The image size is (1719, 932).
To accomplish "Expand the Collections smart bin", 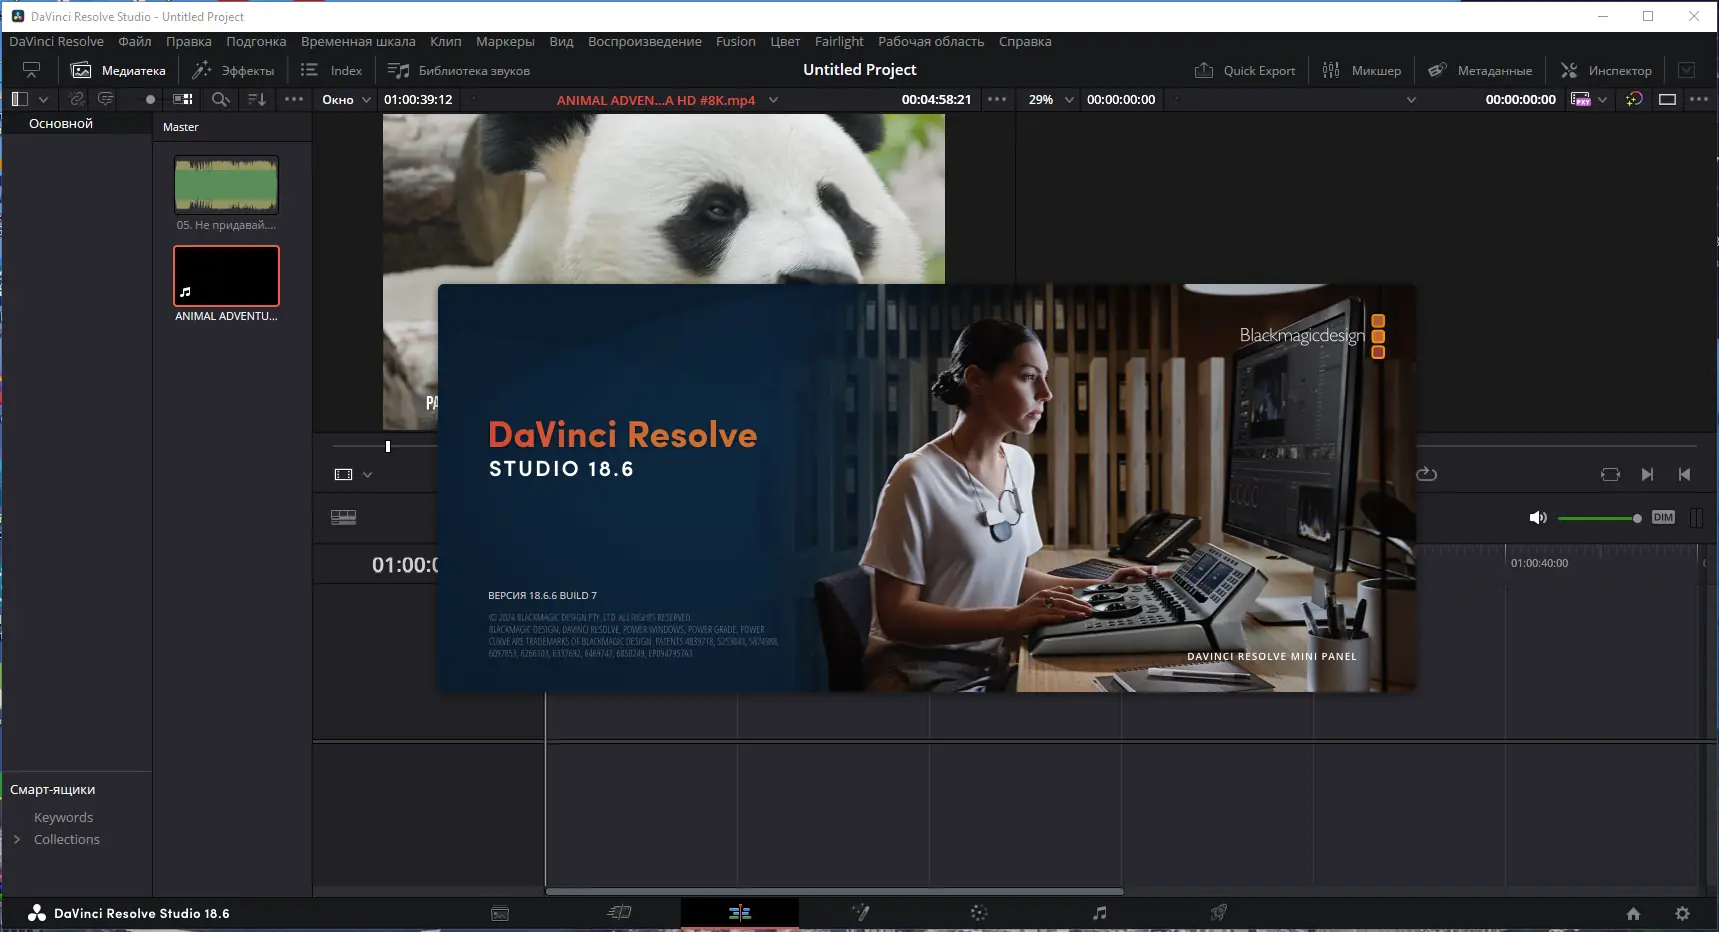I will [x=17, y=840].
